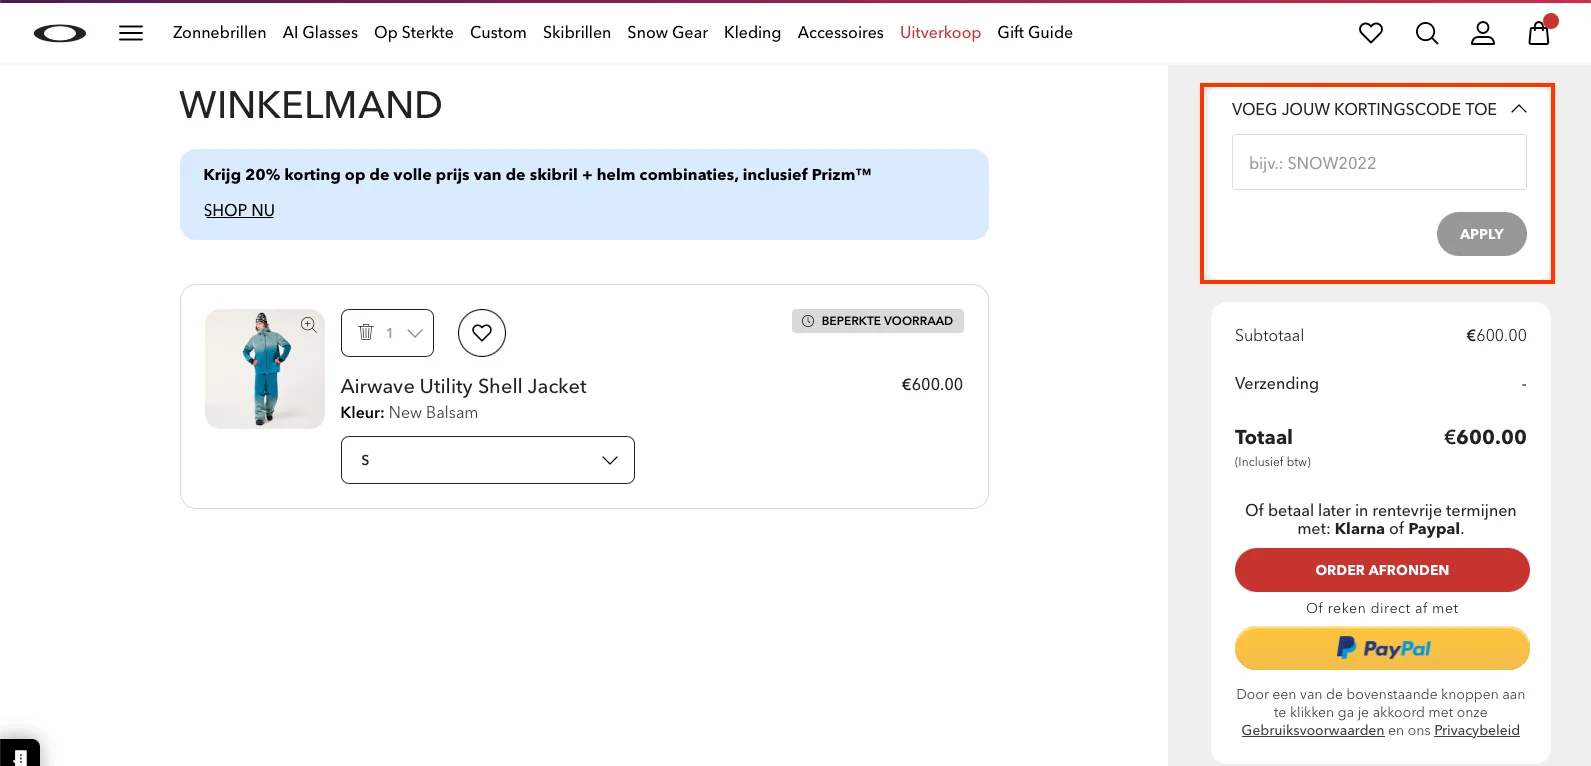Follow the Shop Nu link
Image resolution: width=1591 pixels, height=766 pixels.
click(239, 210)
